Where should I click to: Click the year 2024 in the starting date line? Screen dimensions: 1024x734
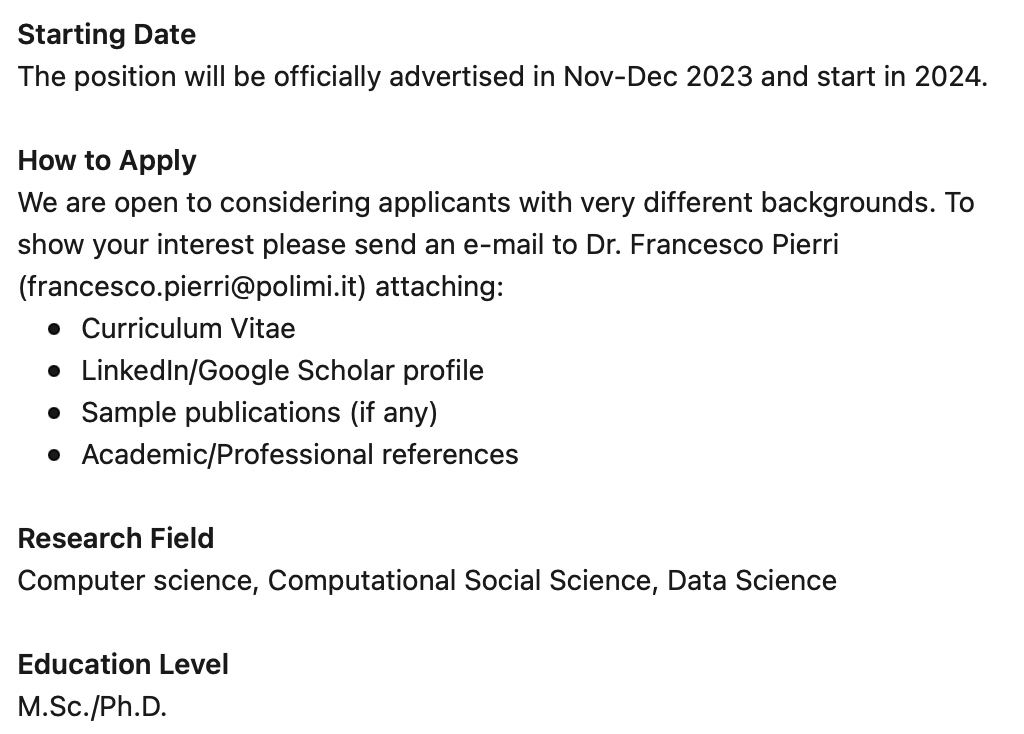click(946, 77)
